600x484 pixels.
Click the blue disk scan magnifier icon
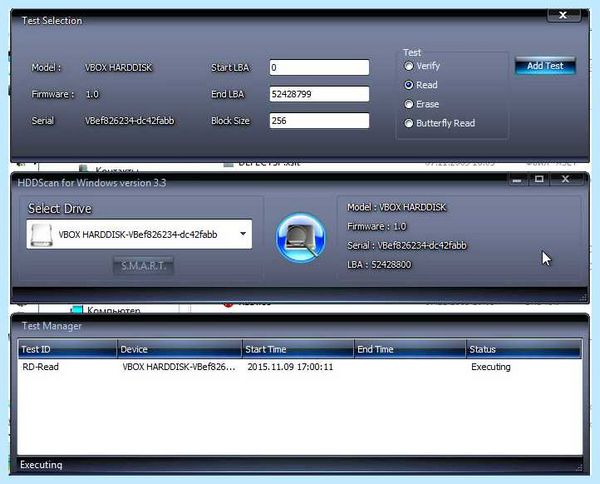coord(301,238)
